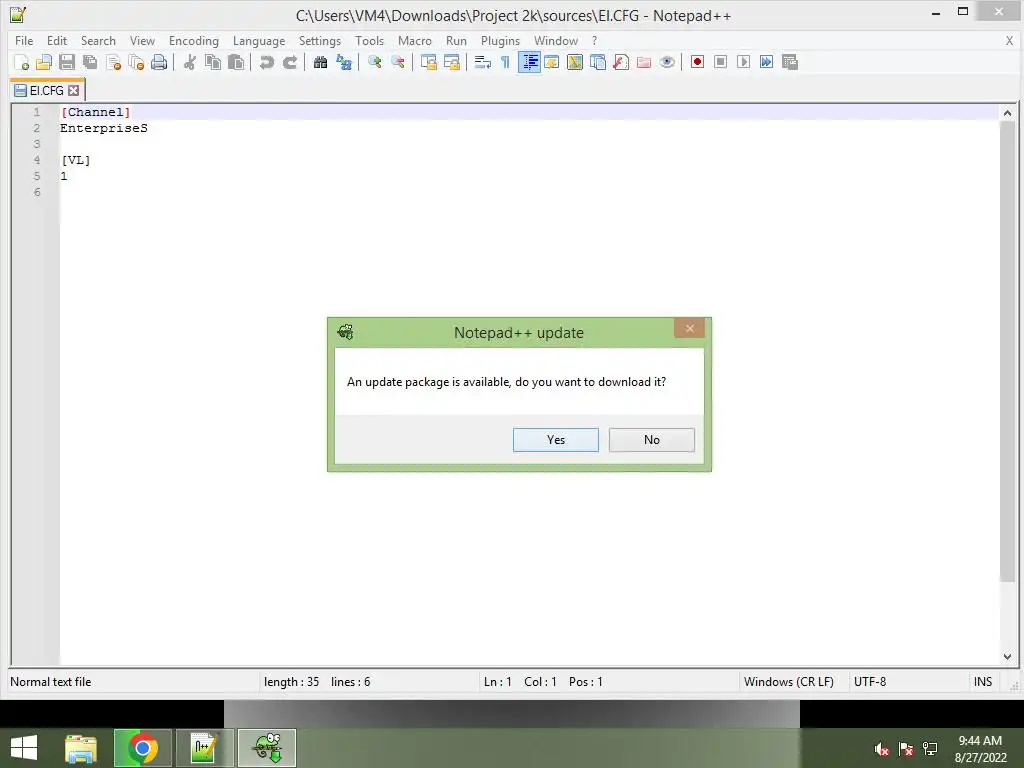The image size is (1024, 768).
Task: Toggle the Monitoring eye icon
Action: [x=667, y=62]
